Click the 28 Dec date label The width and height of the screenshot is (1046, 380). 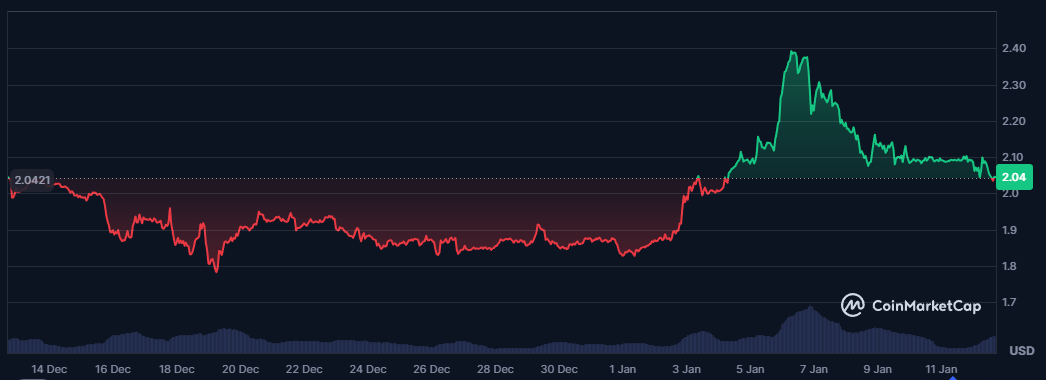[x=496, y=369]
